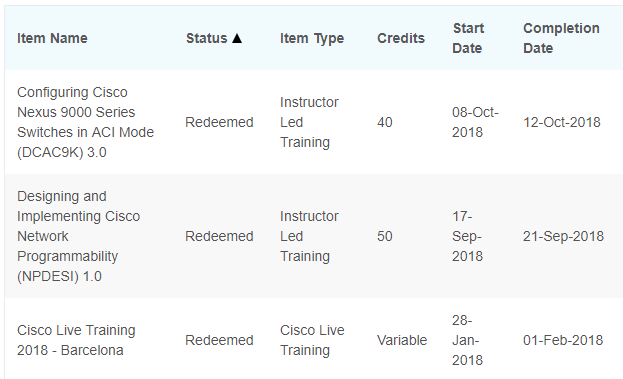The image size is (623, 379).
Task: Click Cisco Live Training item type cell
Action: [312, 340]
